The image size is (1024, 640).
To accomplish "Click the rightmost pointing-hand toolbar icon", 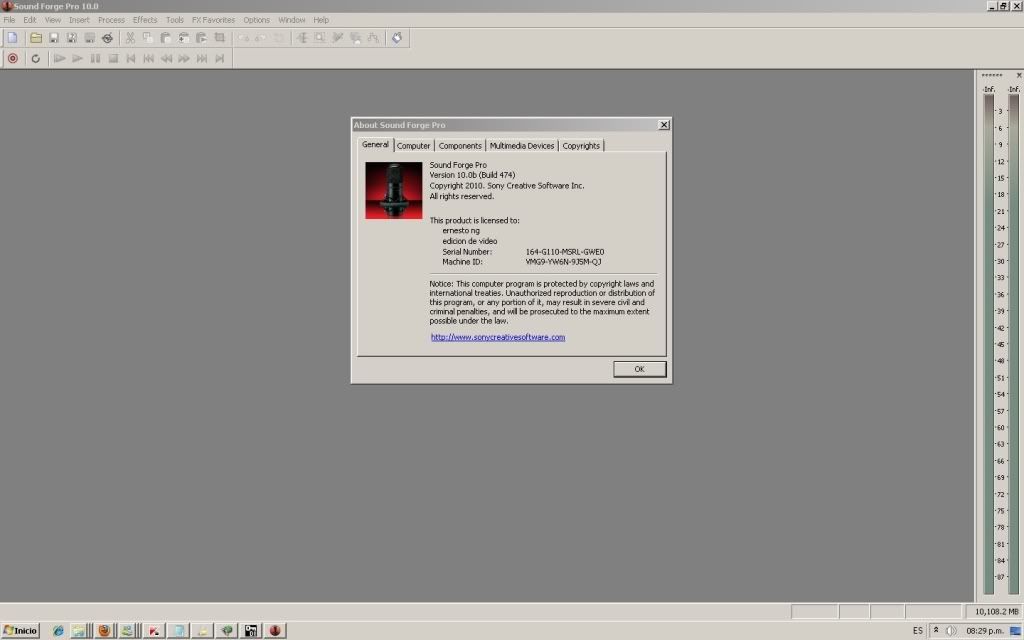I will pos(397,38).
